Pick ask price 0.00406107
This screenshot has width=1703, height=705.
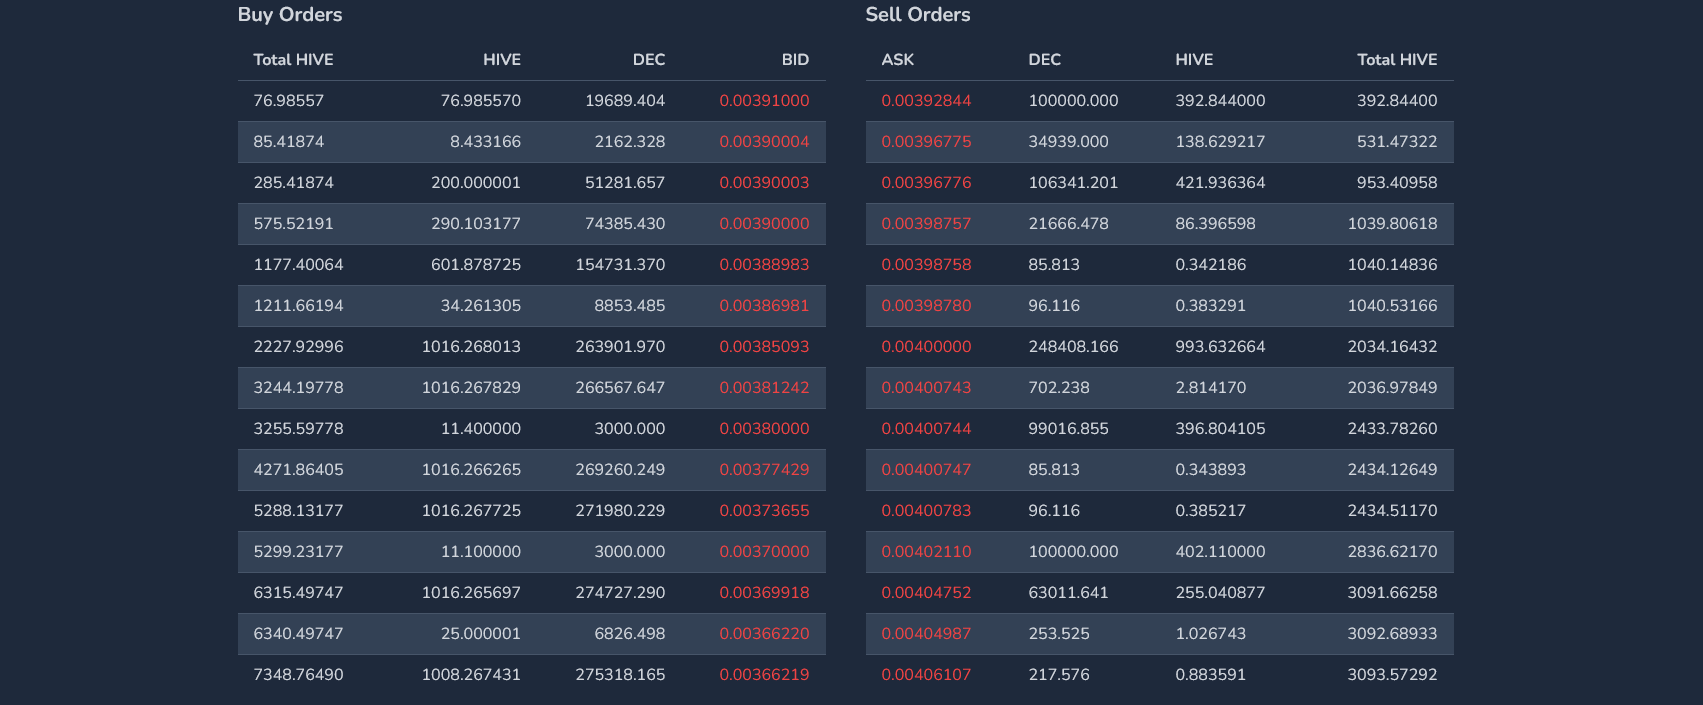coord(926,675)
